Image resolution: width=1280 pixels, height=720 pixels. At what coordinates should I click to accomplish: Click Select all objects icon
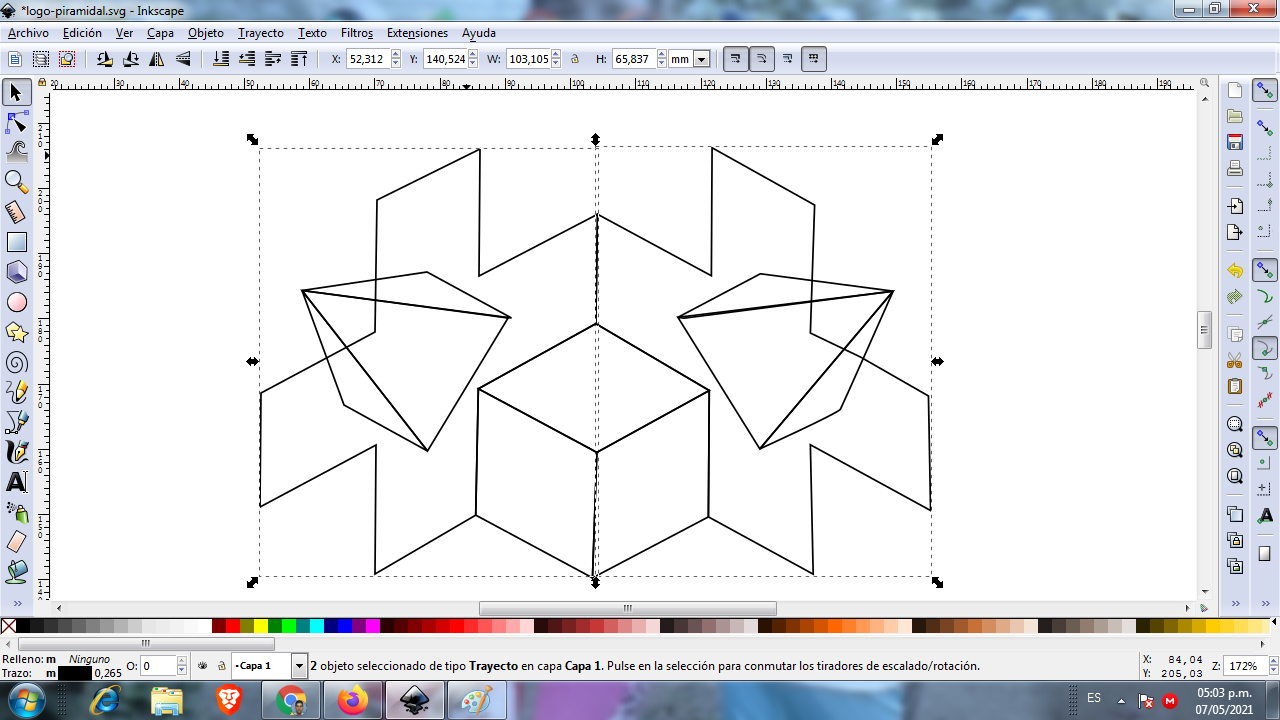15,59
